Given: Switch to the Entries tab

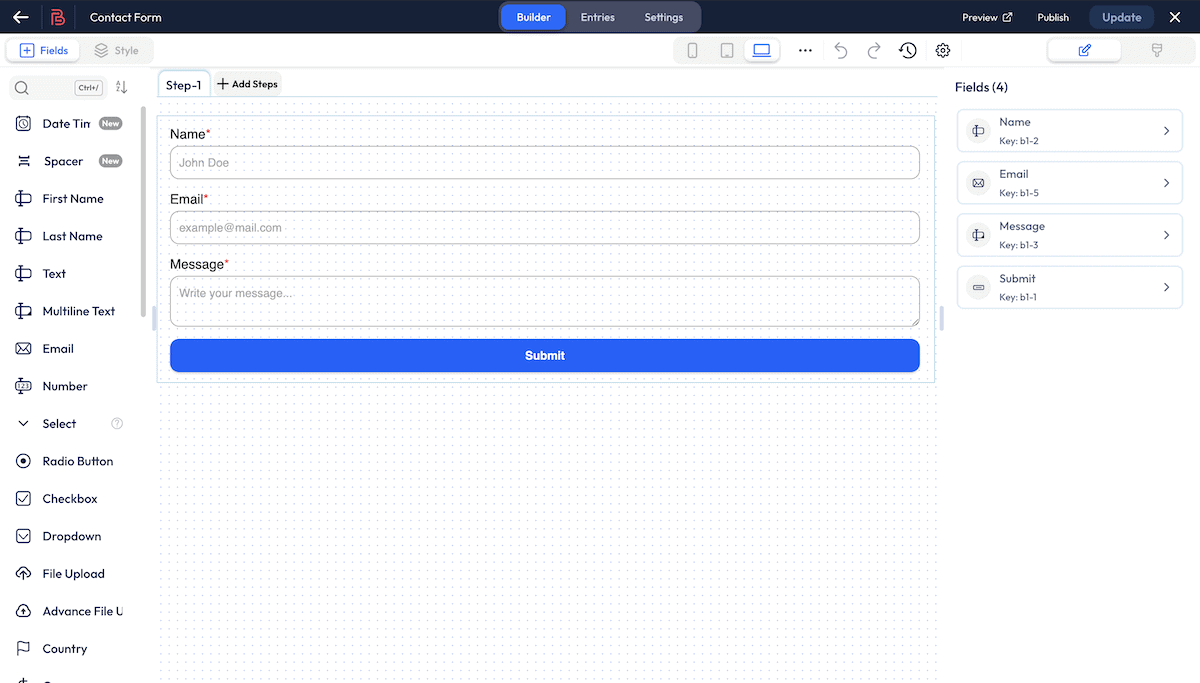Looking at the screenshot, I should click(598, 17).
